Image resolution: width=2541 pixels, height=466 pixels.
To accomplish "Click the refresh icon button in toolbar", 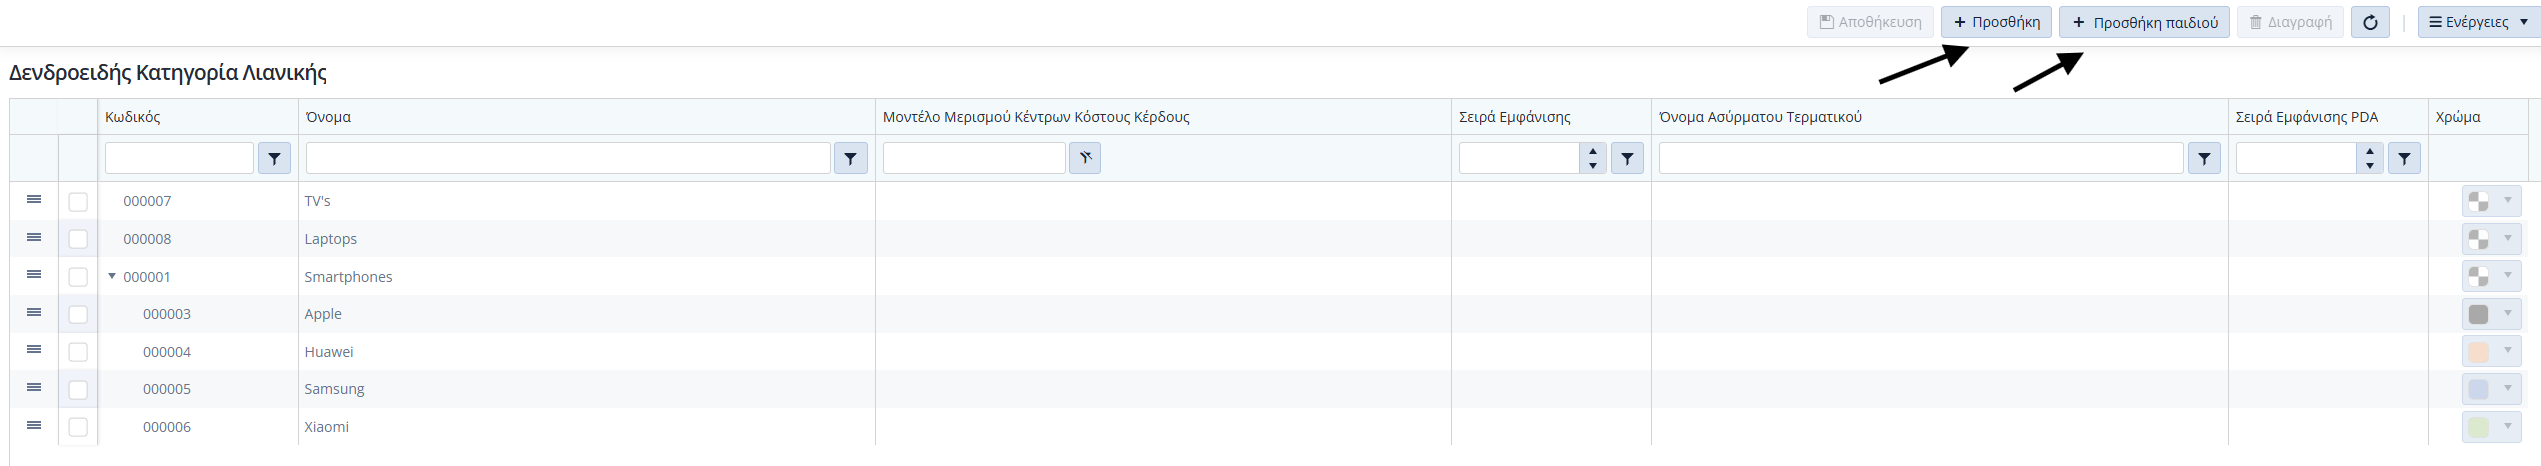I will (x=2370, y=22).
